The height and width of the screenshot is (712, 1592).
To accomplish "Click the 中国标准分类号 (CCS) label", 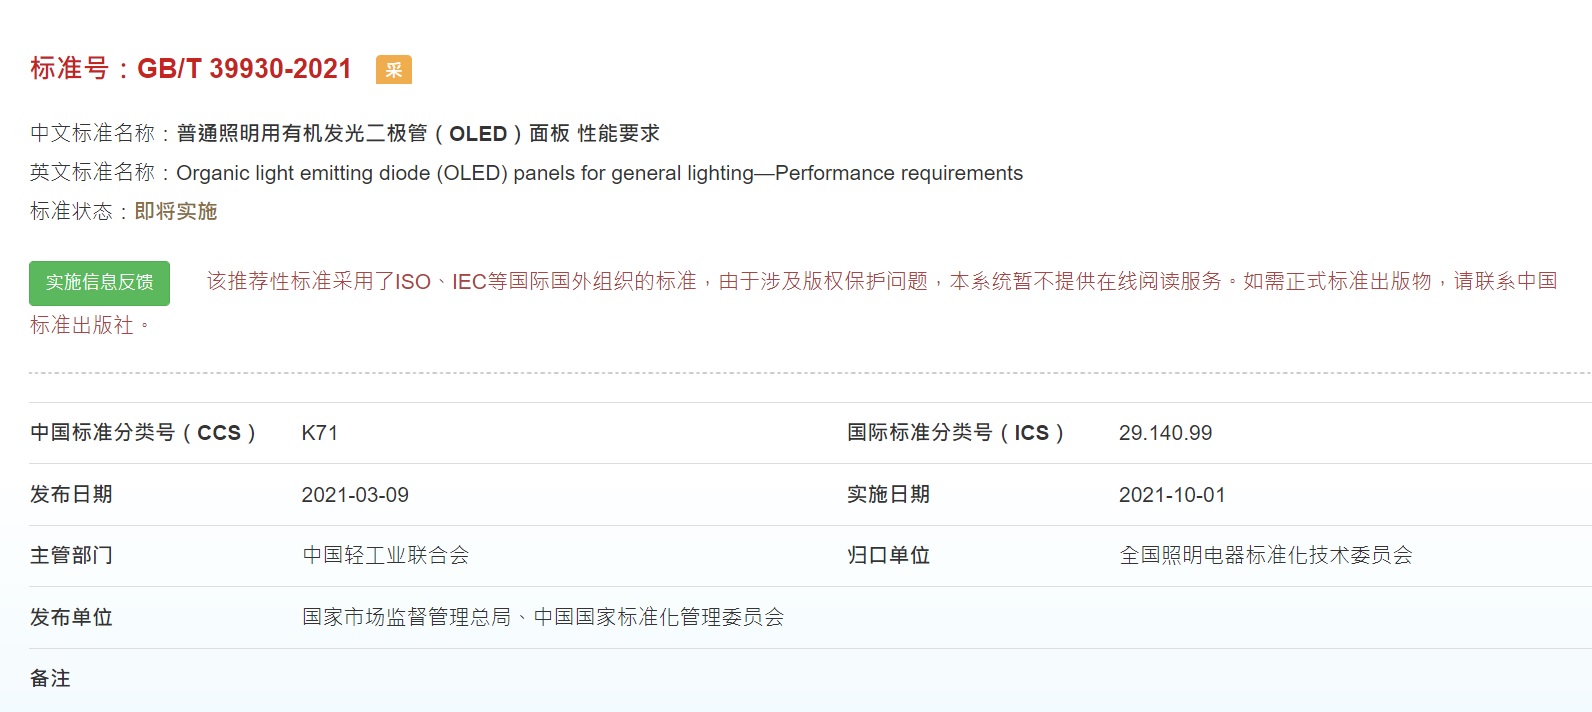I will tap(144, 433).
